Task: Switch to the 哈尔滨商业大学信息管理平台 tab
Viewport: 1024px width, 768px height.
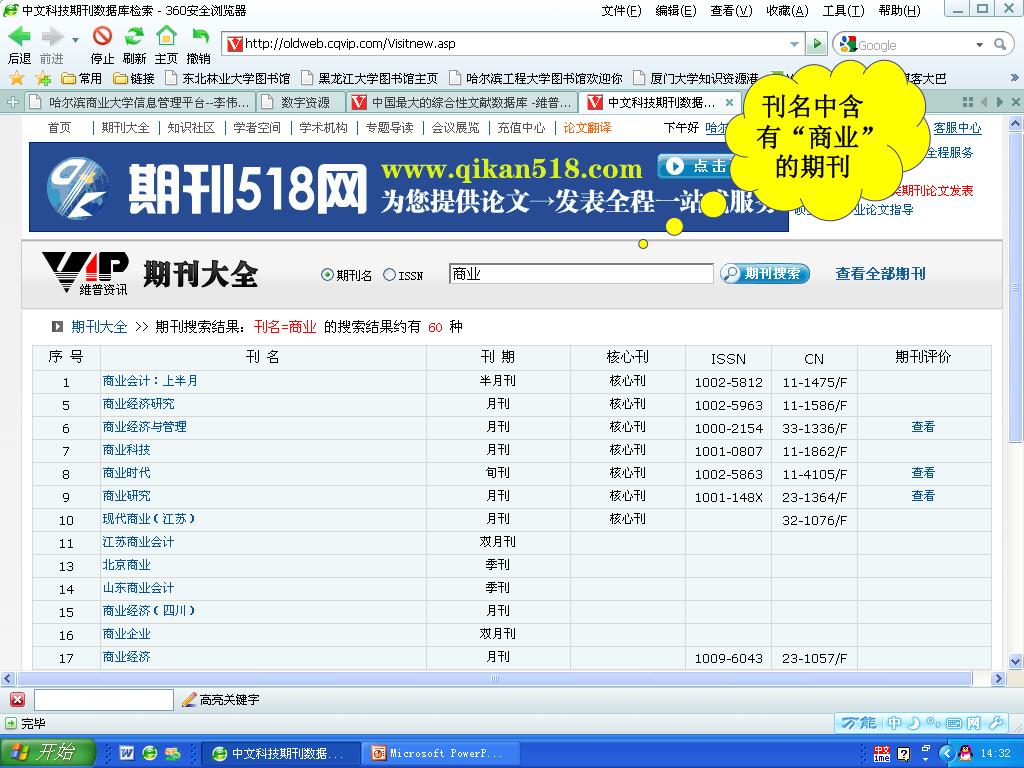Action: click(x=140, y=103)
